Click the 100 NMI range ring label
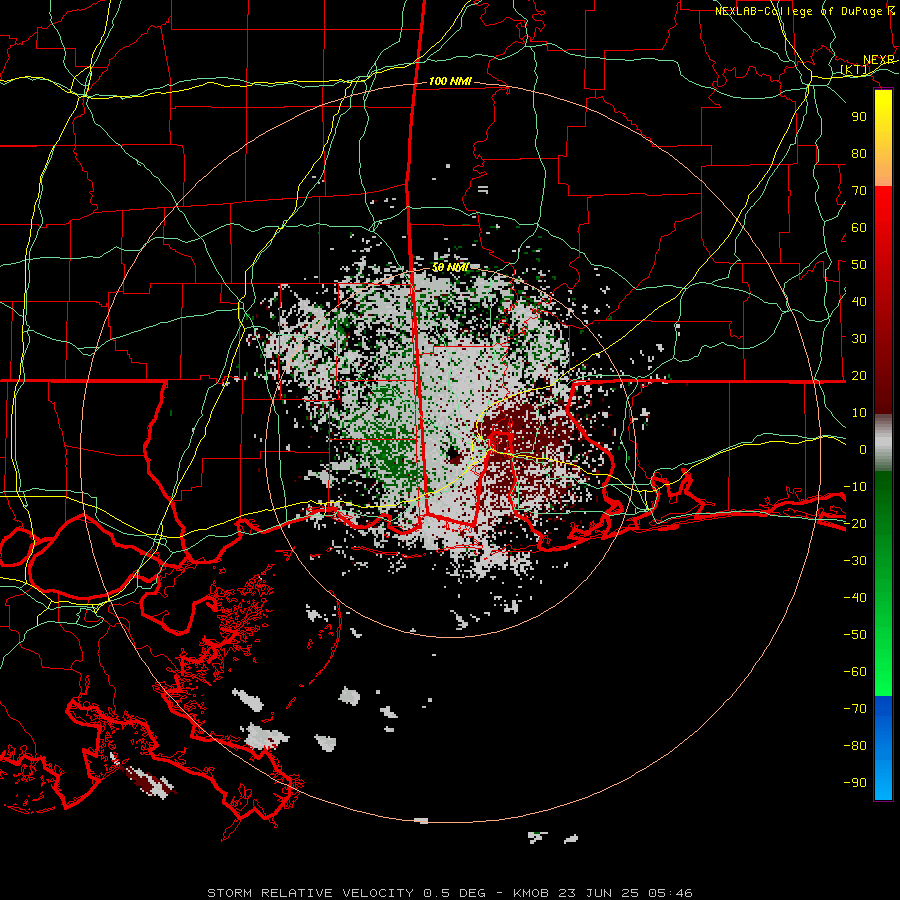This screenshot has width=900, height=900. click(450, 82)
